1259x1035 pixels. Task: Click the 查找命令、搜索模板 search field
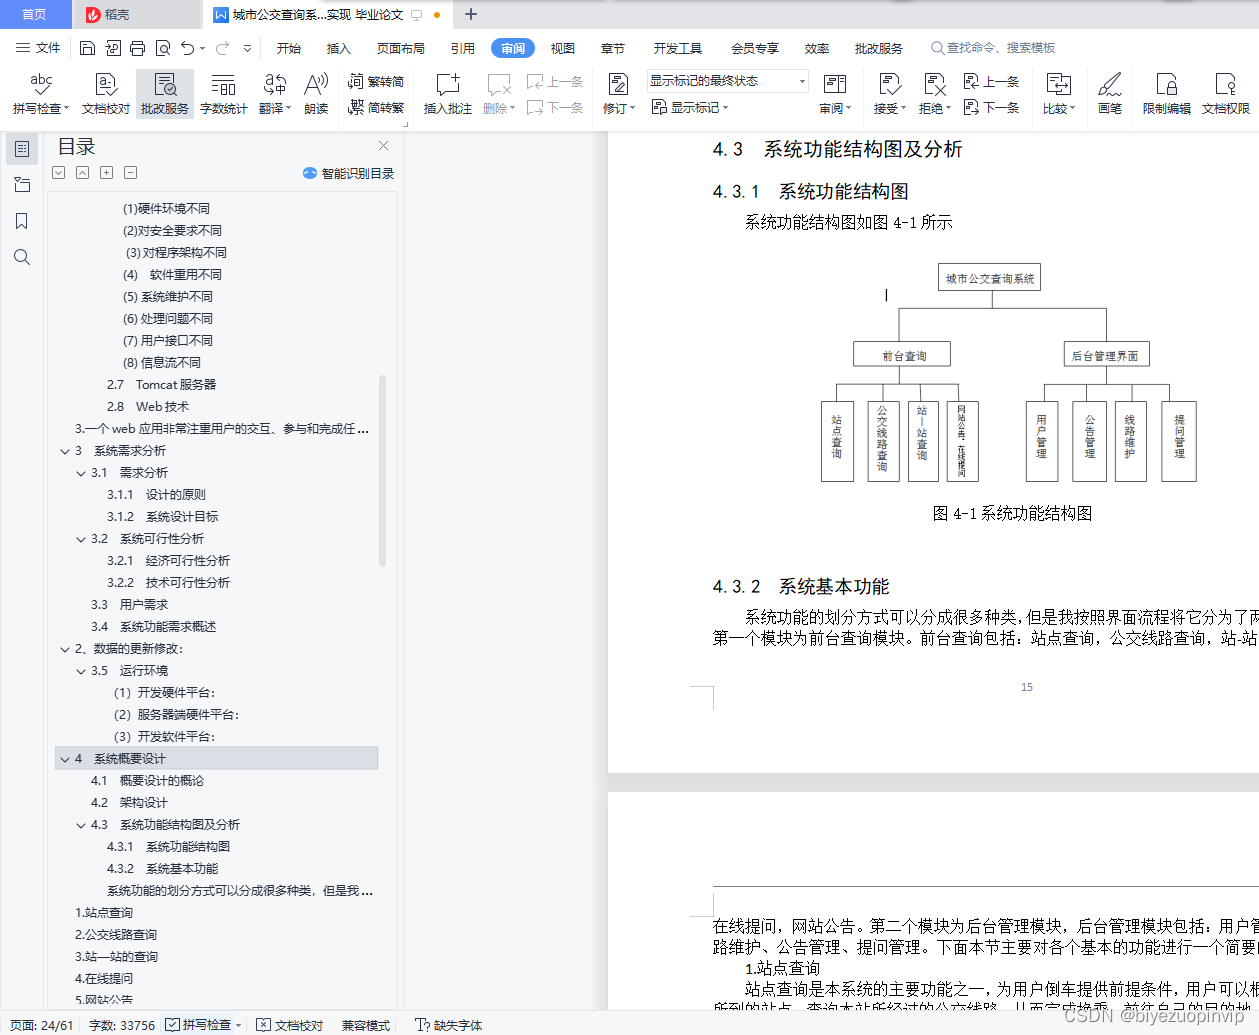pos(1000,48)
